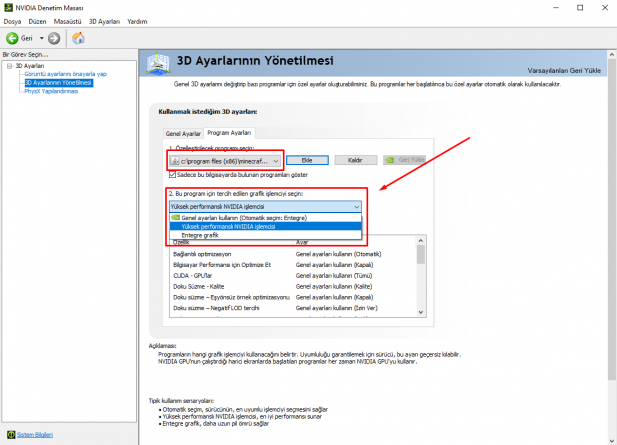Open the Yardım menu

[137, 22]
